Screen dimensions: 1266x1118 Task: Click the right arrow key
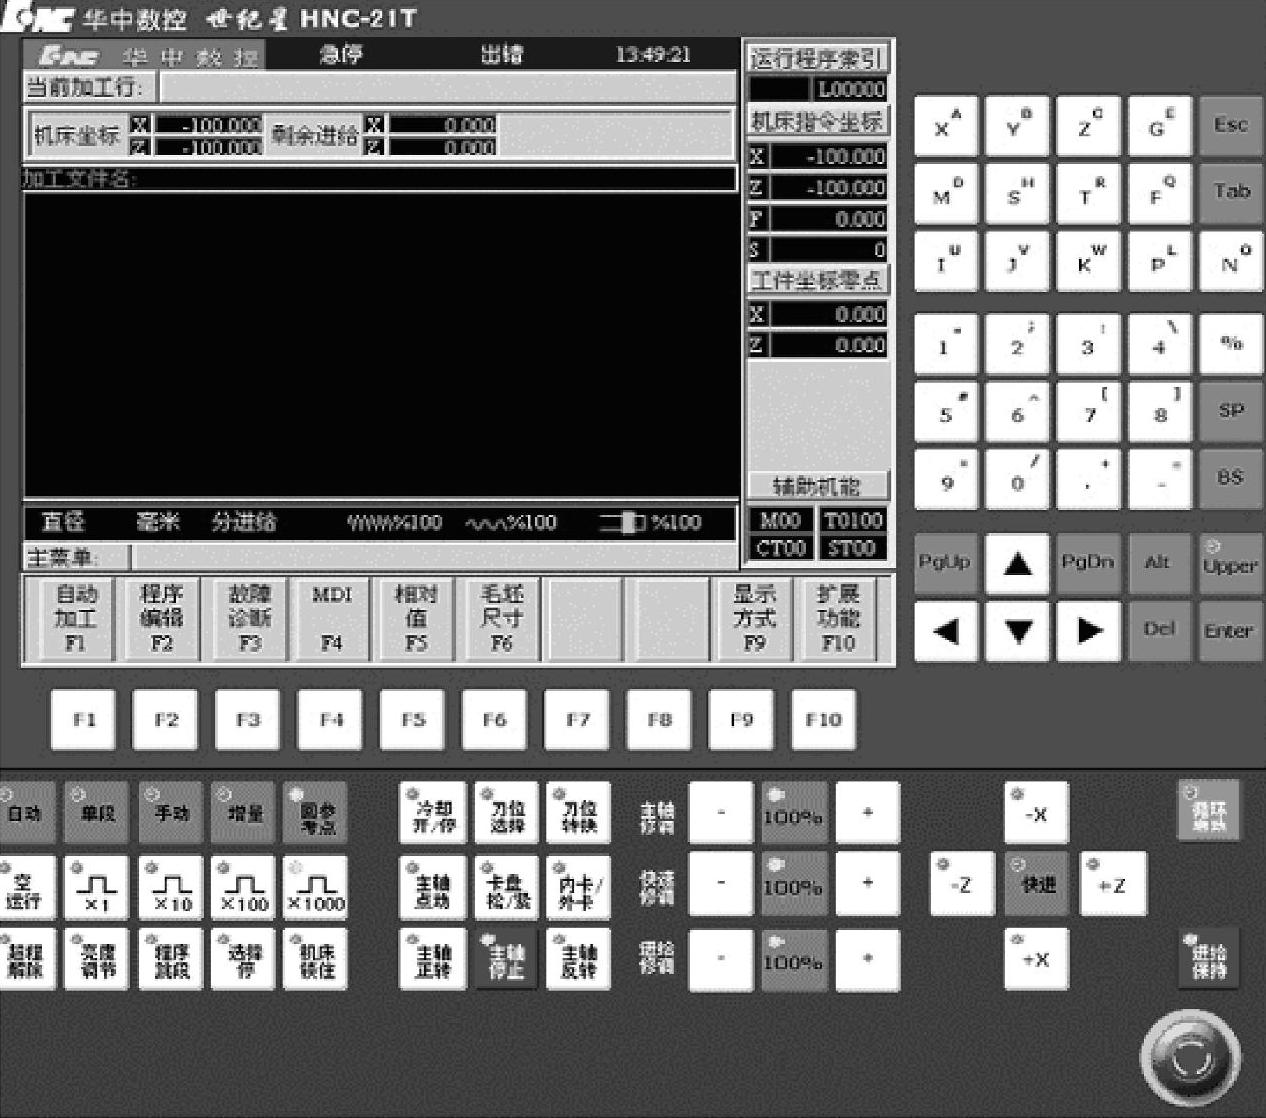pyautogui.click(x=1089, y=631)
